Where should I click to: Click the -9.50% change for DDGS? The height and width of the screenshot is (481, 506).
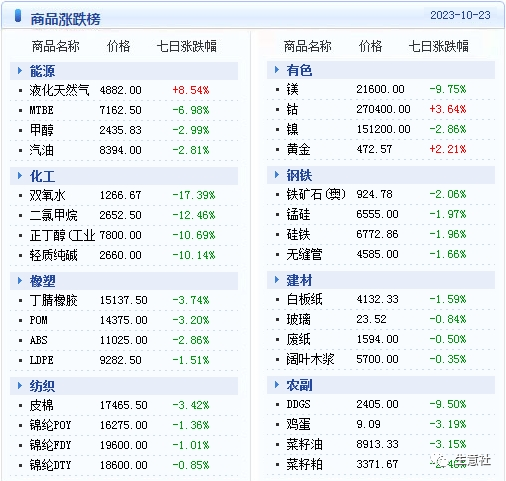(448, 404)
